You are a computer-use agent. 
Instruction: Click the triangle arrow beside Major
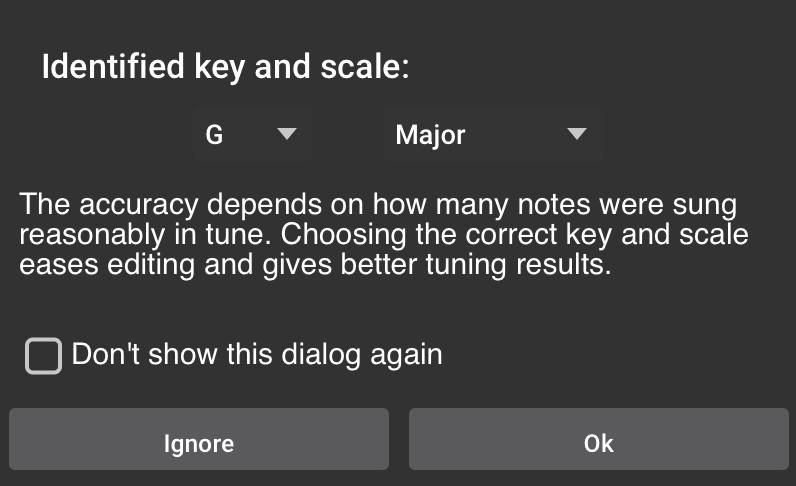coord(576,134)
